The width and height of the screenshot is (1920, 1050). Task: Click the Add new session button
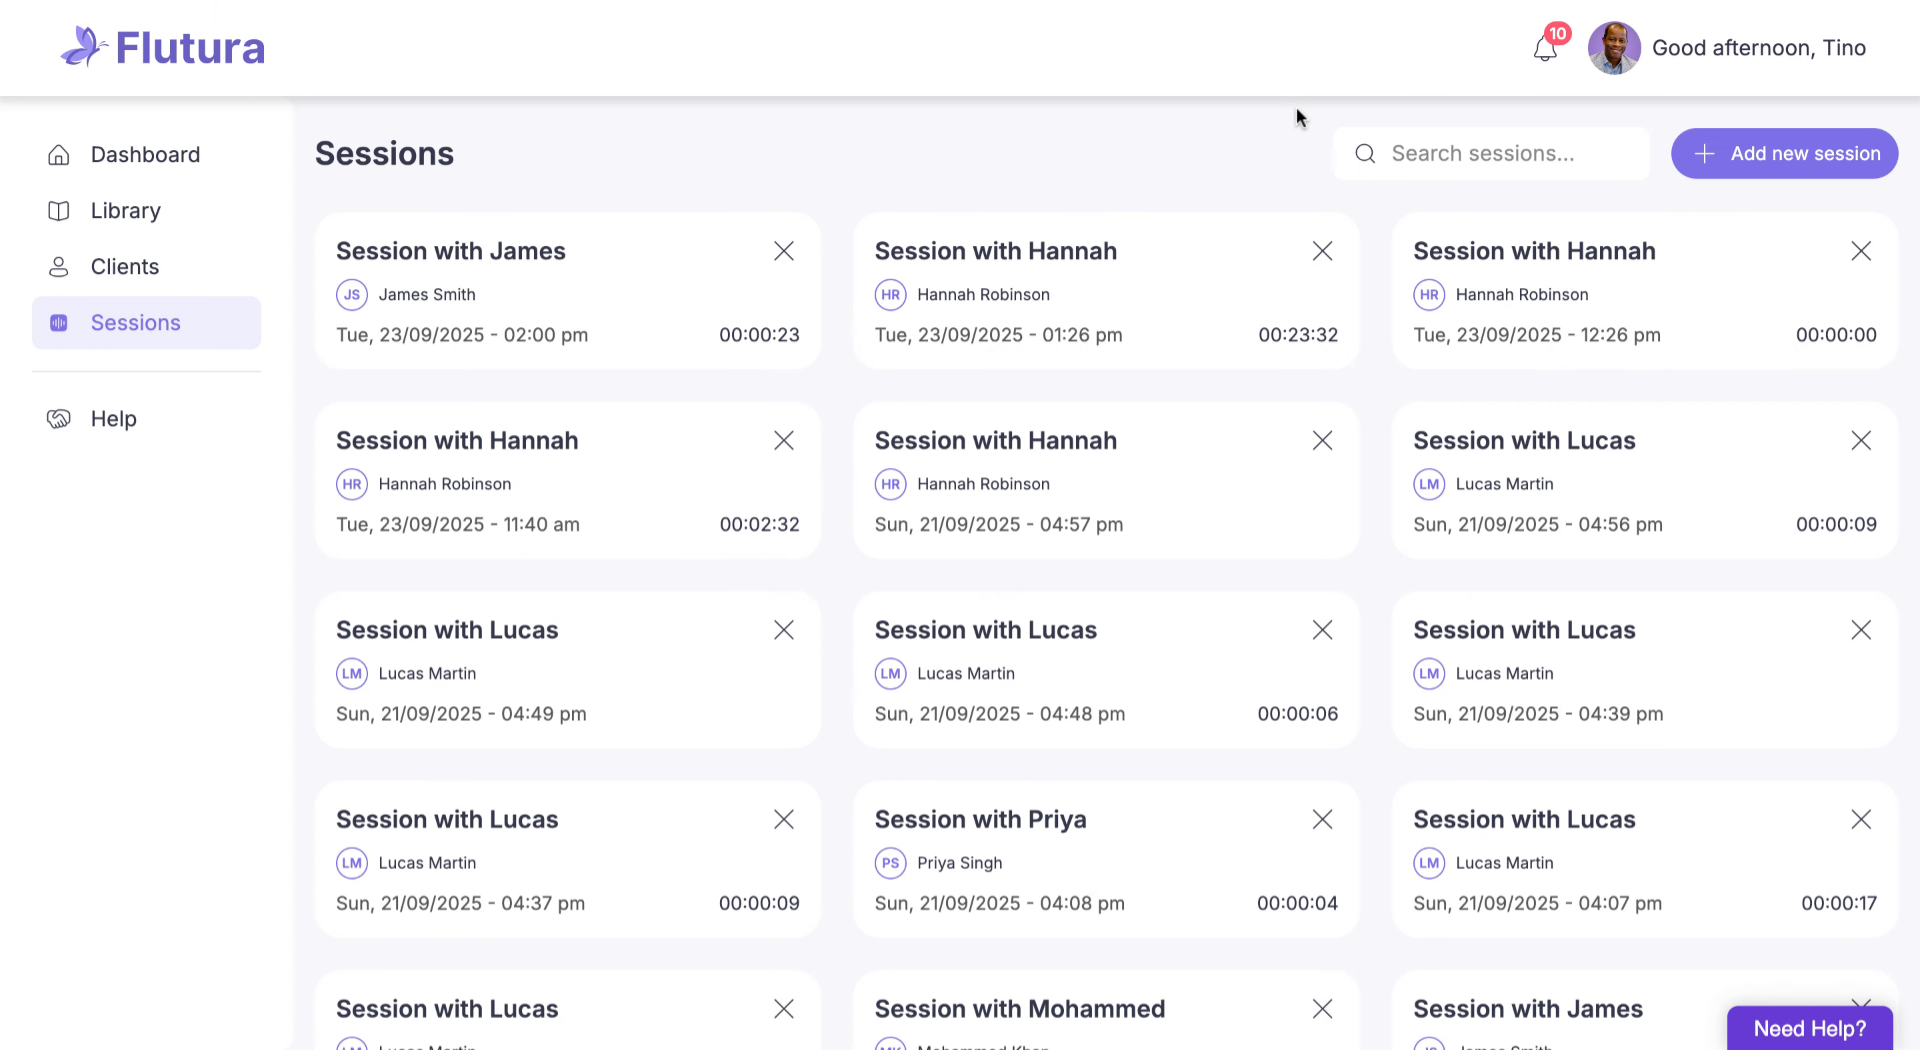1784,154
